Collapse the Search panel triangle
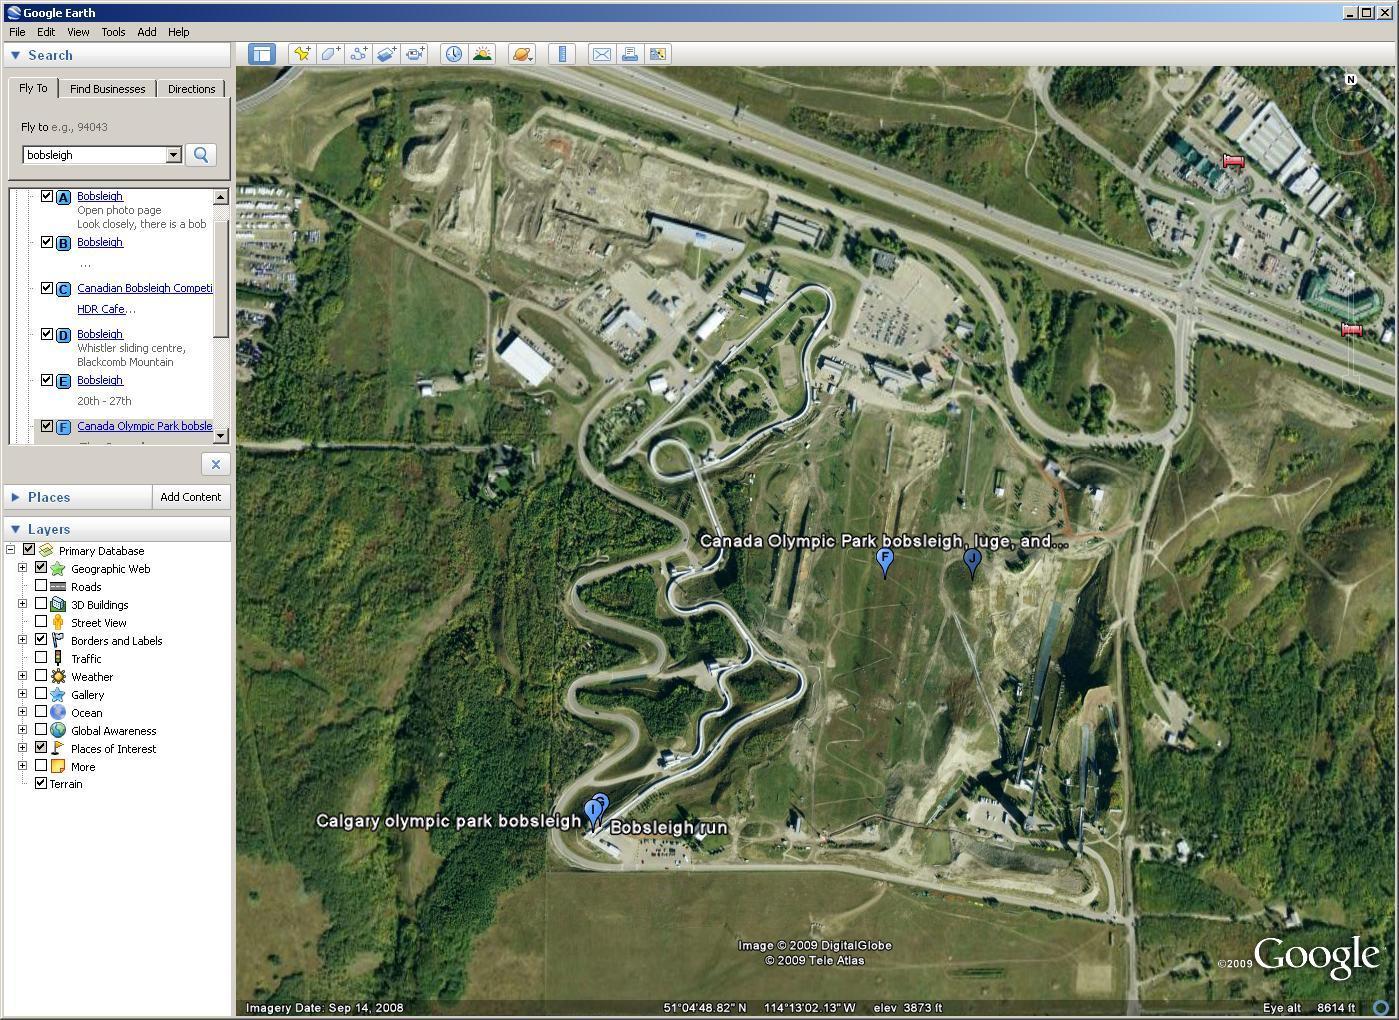The image size is (1399, 1020). (x=15, y=55)
